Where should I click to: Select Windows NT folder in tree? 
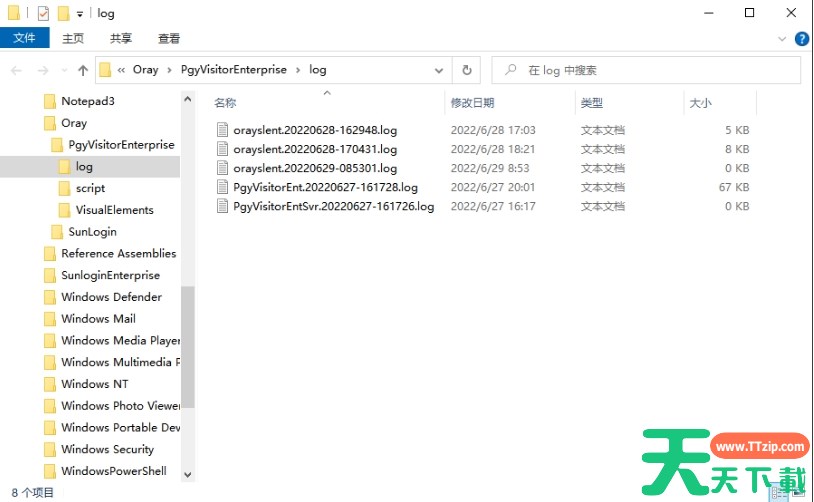94,384
